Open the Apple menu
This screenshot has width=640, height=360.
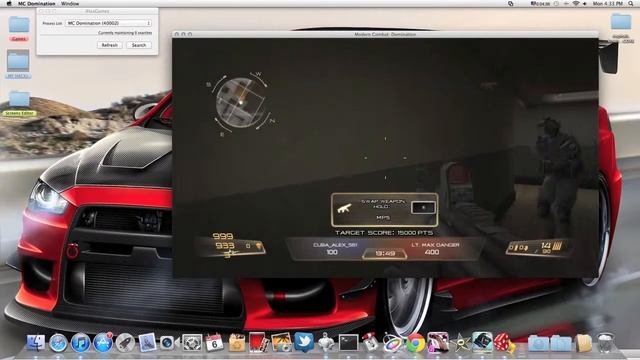click(x=9, y=4)
